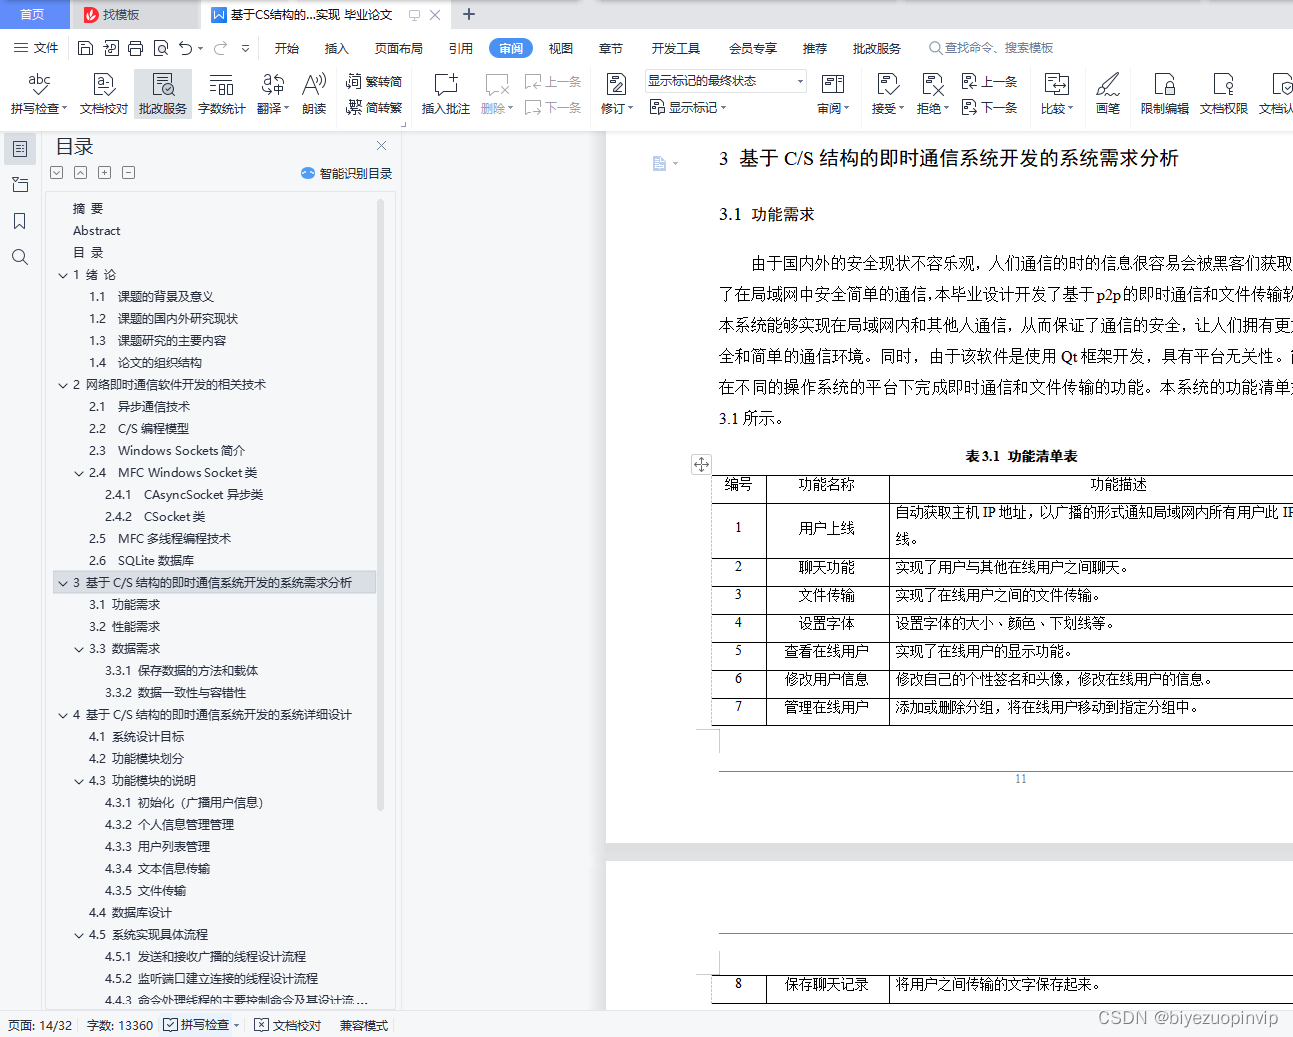Collapse chapter 2 网络即时通信软件开发的相关技术

pos(63,384)
